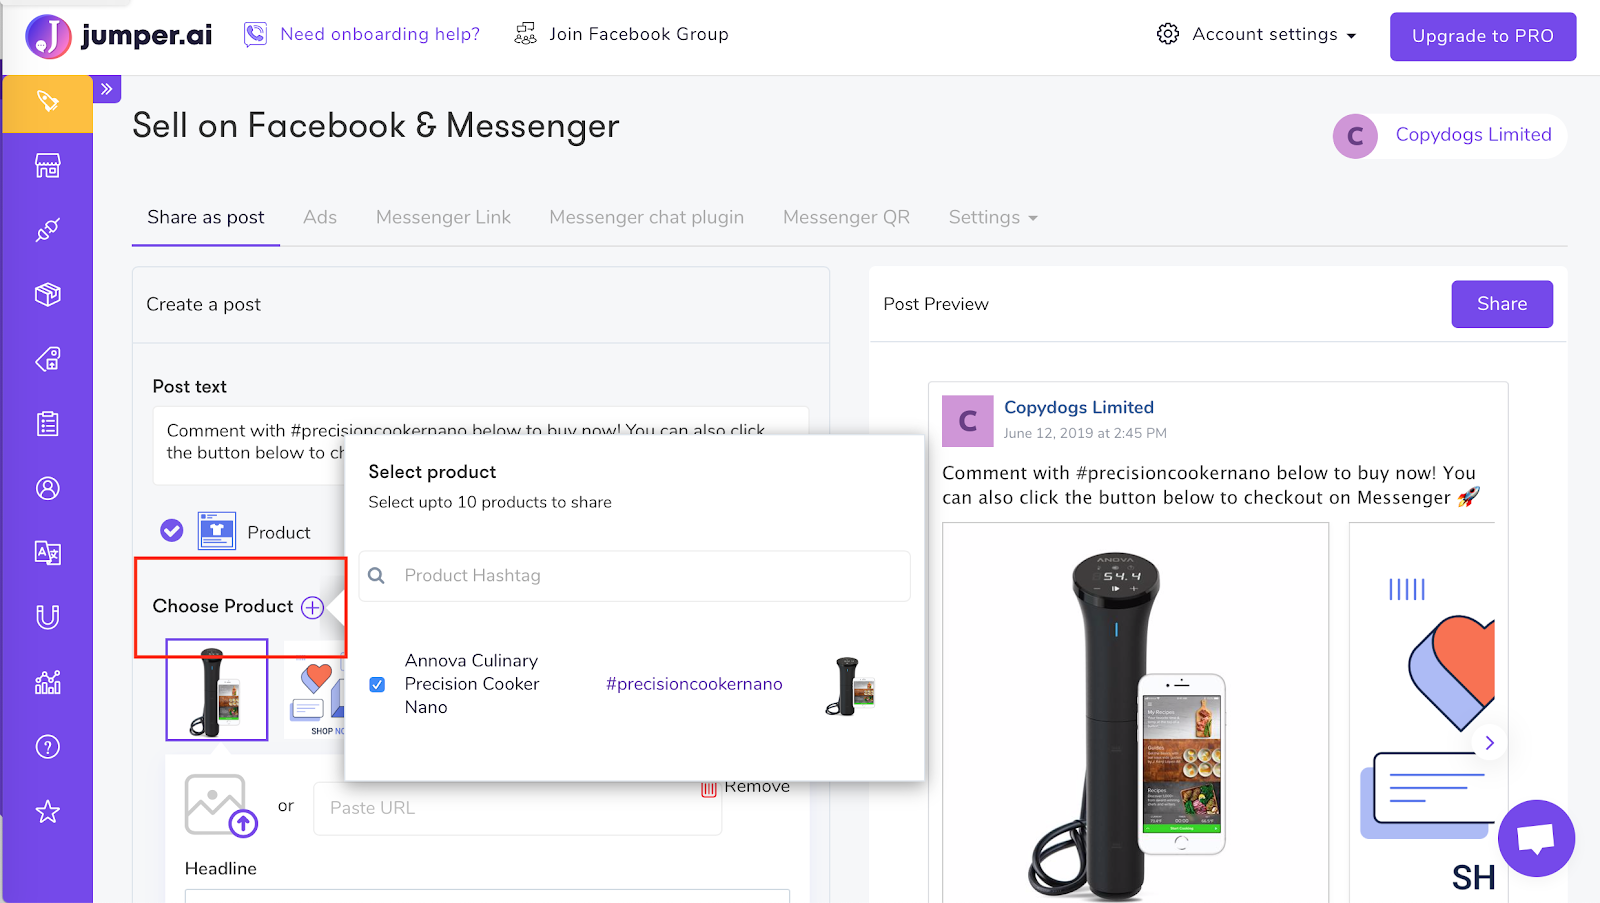Open the box products icon in the sidebar

(x=47, y=294)
